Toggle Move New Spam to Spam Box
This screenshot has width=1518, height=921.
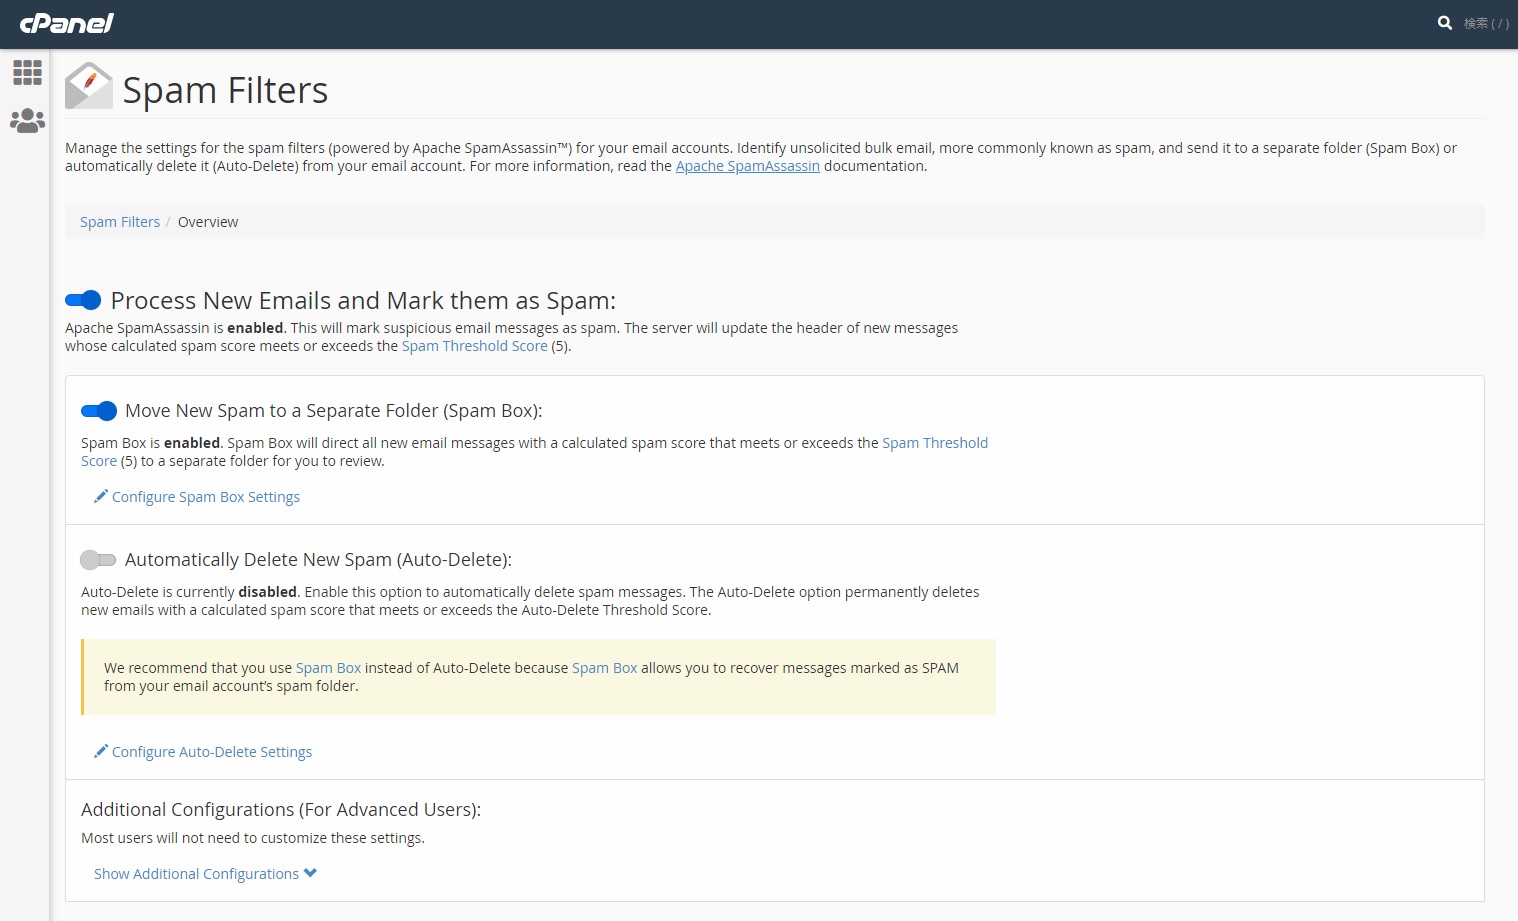(99, 411)
